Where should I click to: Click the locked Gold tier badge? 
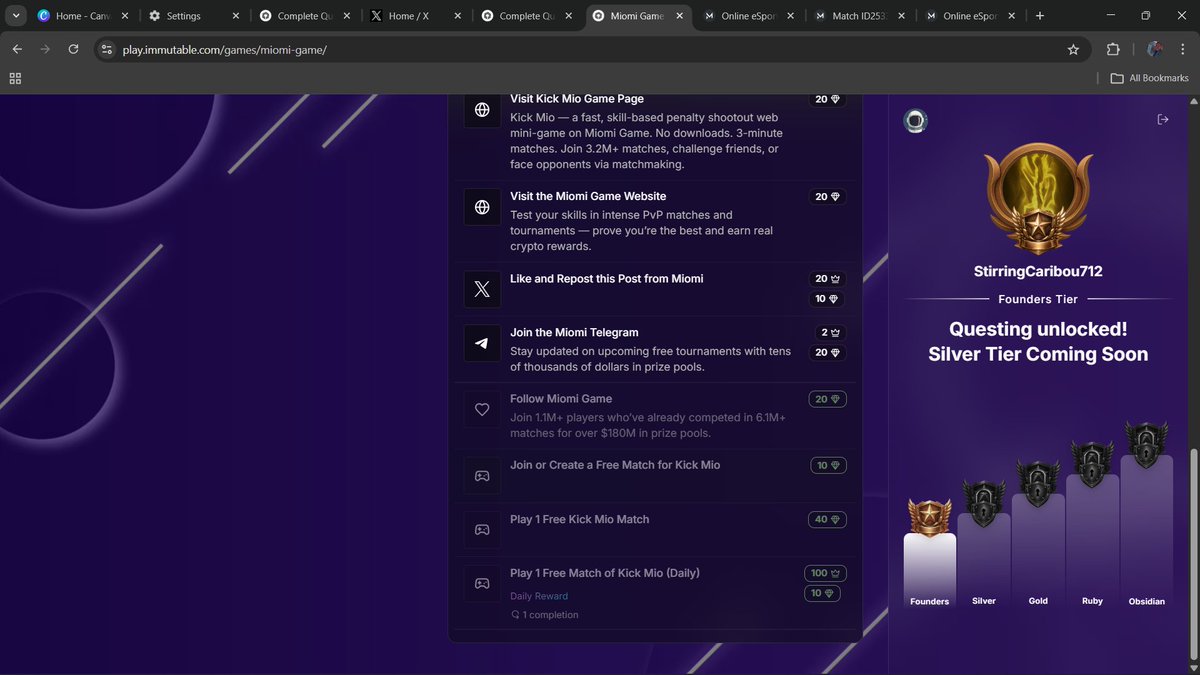click(x=1038, y=483)
